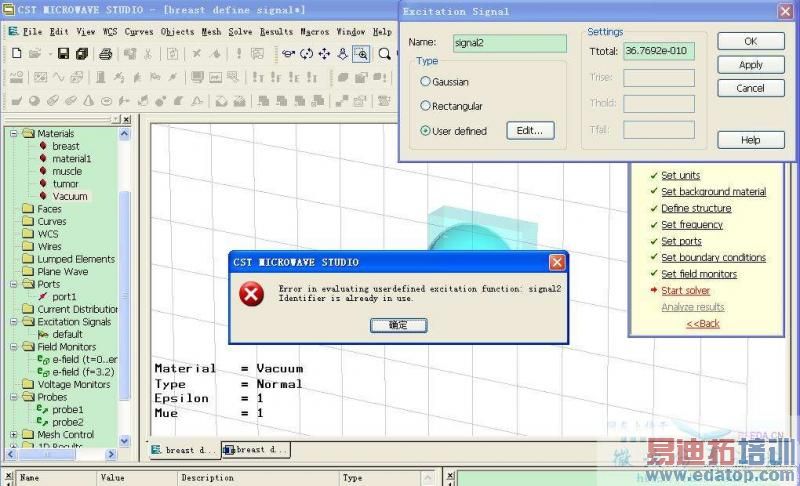Select the Zoom window rectangle icon
Viewport: 800px width, 486px height.
click(x=361, y=53)
